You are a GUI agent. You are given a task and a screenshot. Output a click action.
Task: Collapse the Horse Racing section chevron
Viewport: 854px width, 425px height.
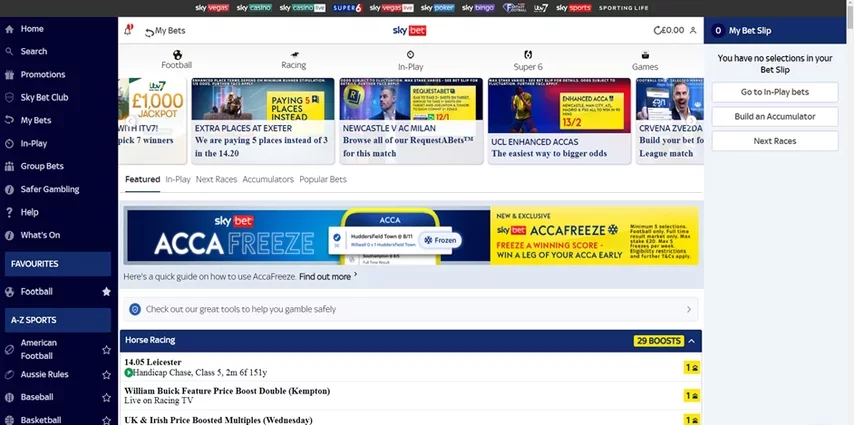[x=692, y=341]
